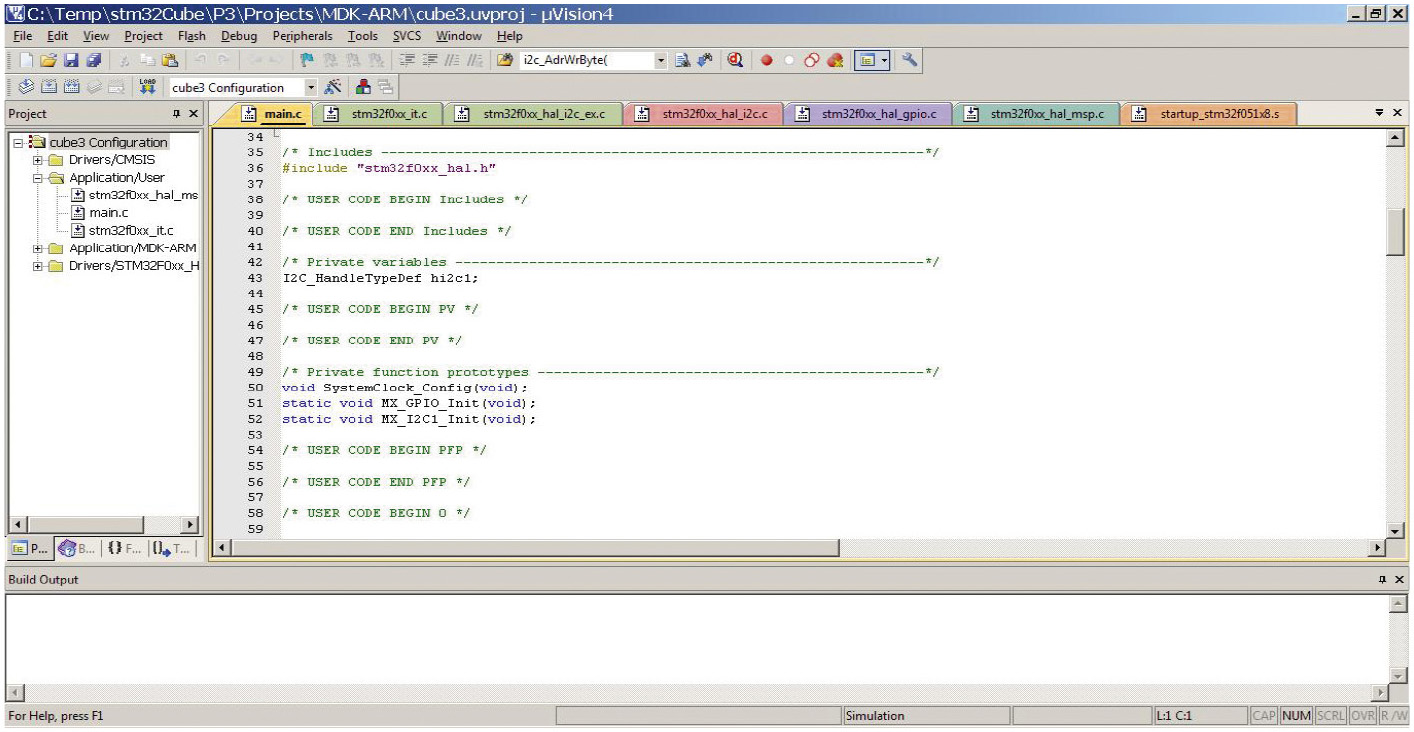Open Options for Target magic wand icon
The height and width of the screenshot is (732, 1414).
(334, 87)
